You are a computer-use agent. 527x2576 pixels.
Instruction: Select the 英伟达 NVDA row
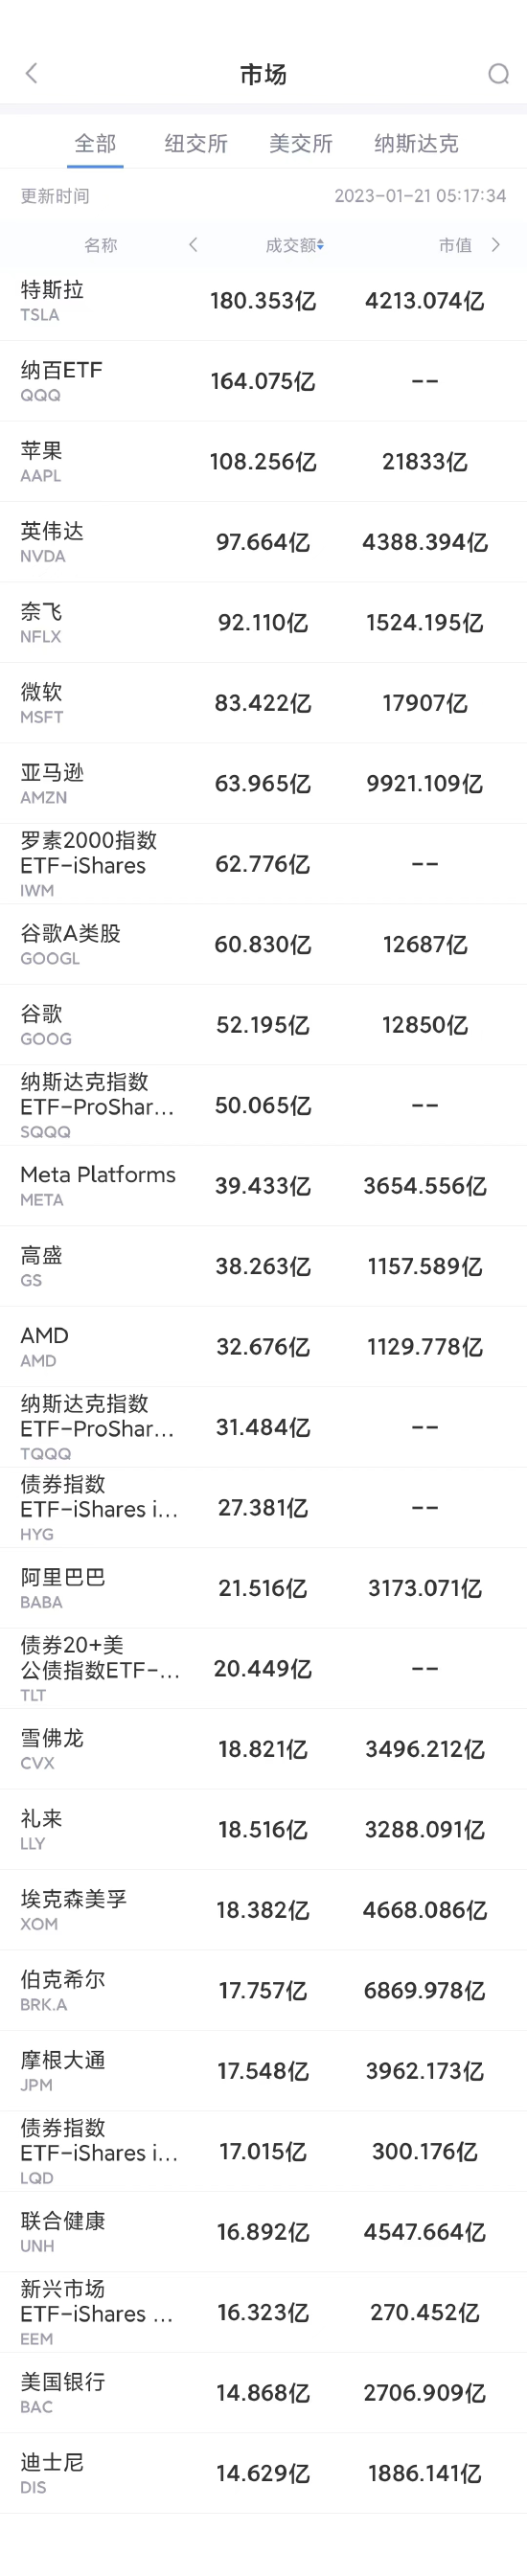pyautogui.click(x=263, y=542)
